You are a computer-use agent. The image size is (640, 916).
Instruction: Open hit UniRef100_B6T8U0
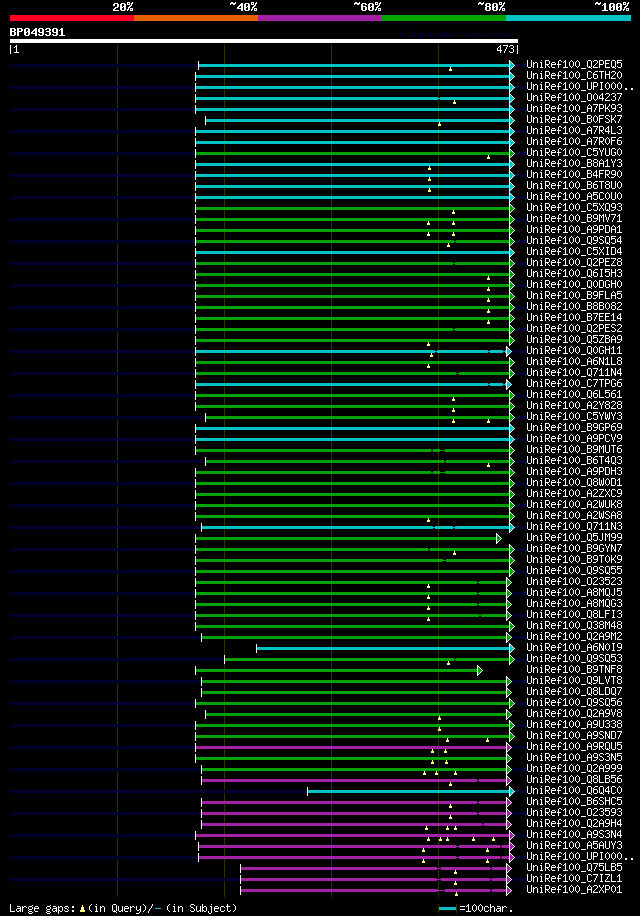point(574,185)
